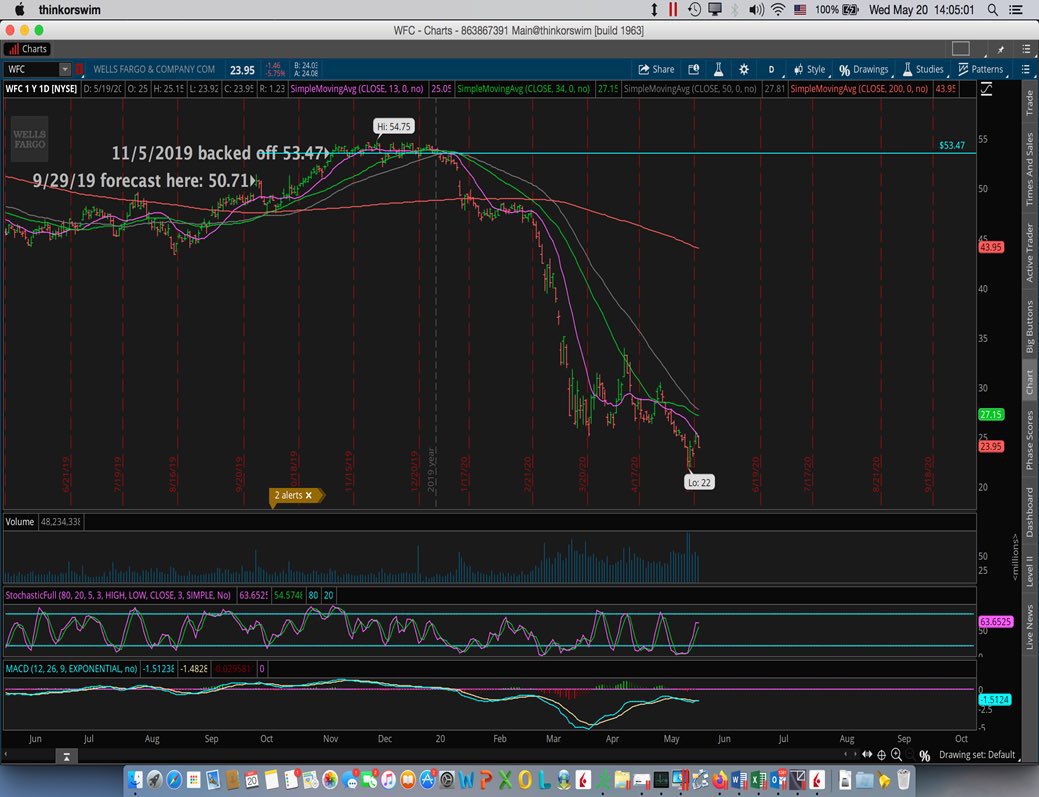
Task: Open Times And Sales sidebar tab
Action: 1030,169
